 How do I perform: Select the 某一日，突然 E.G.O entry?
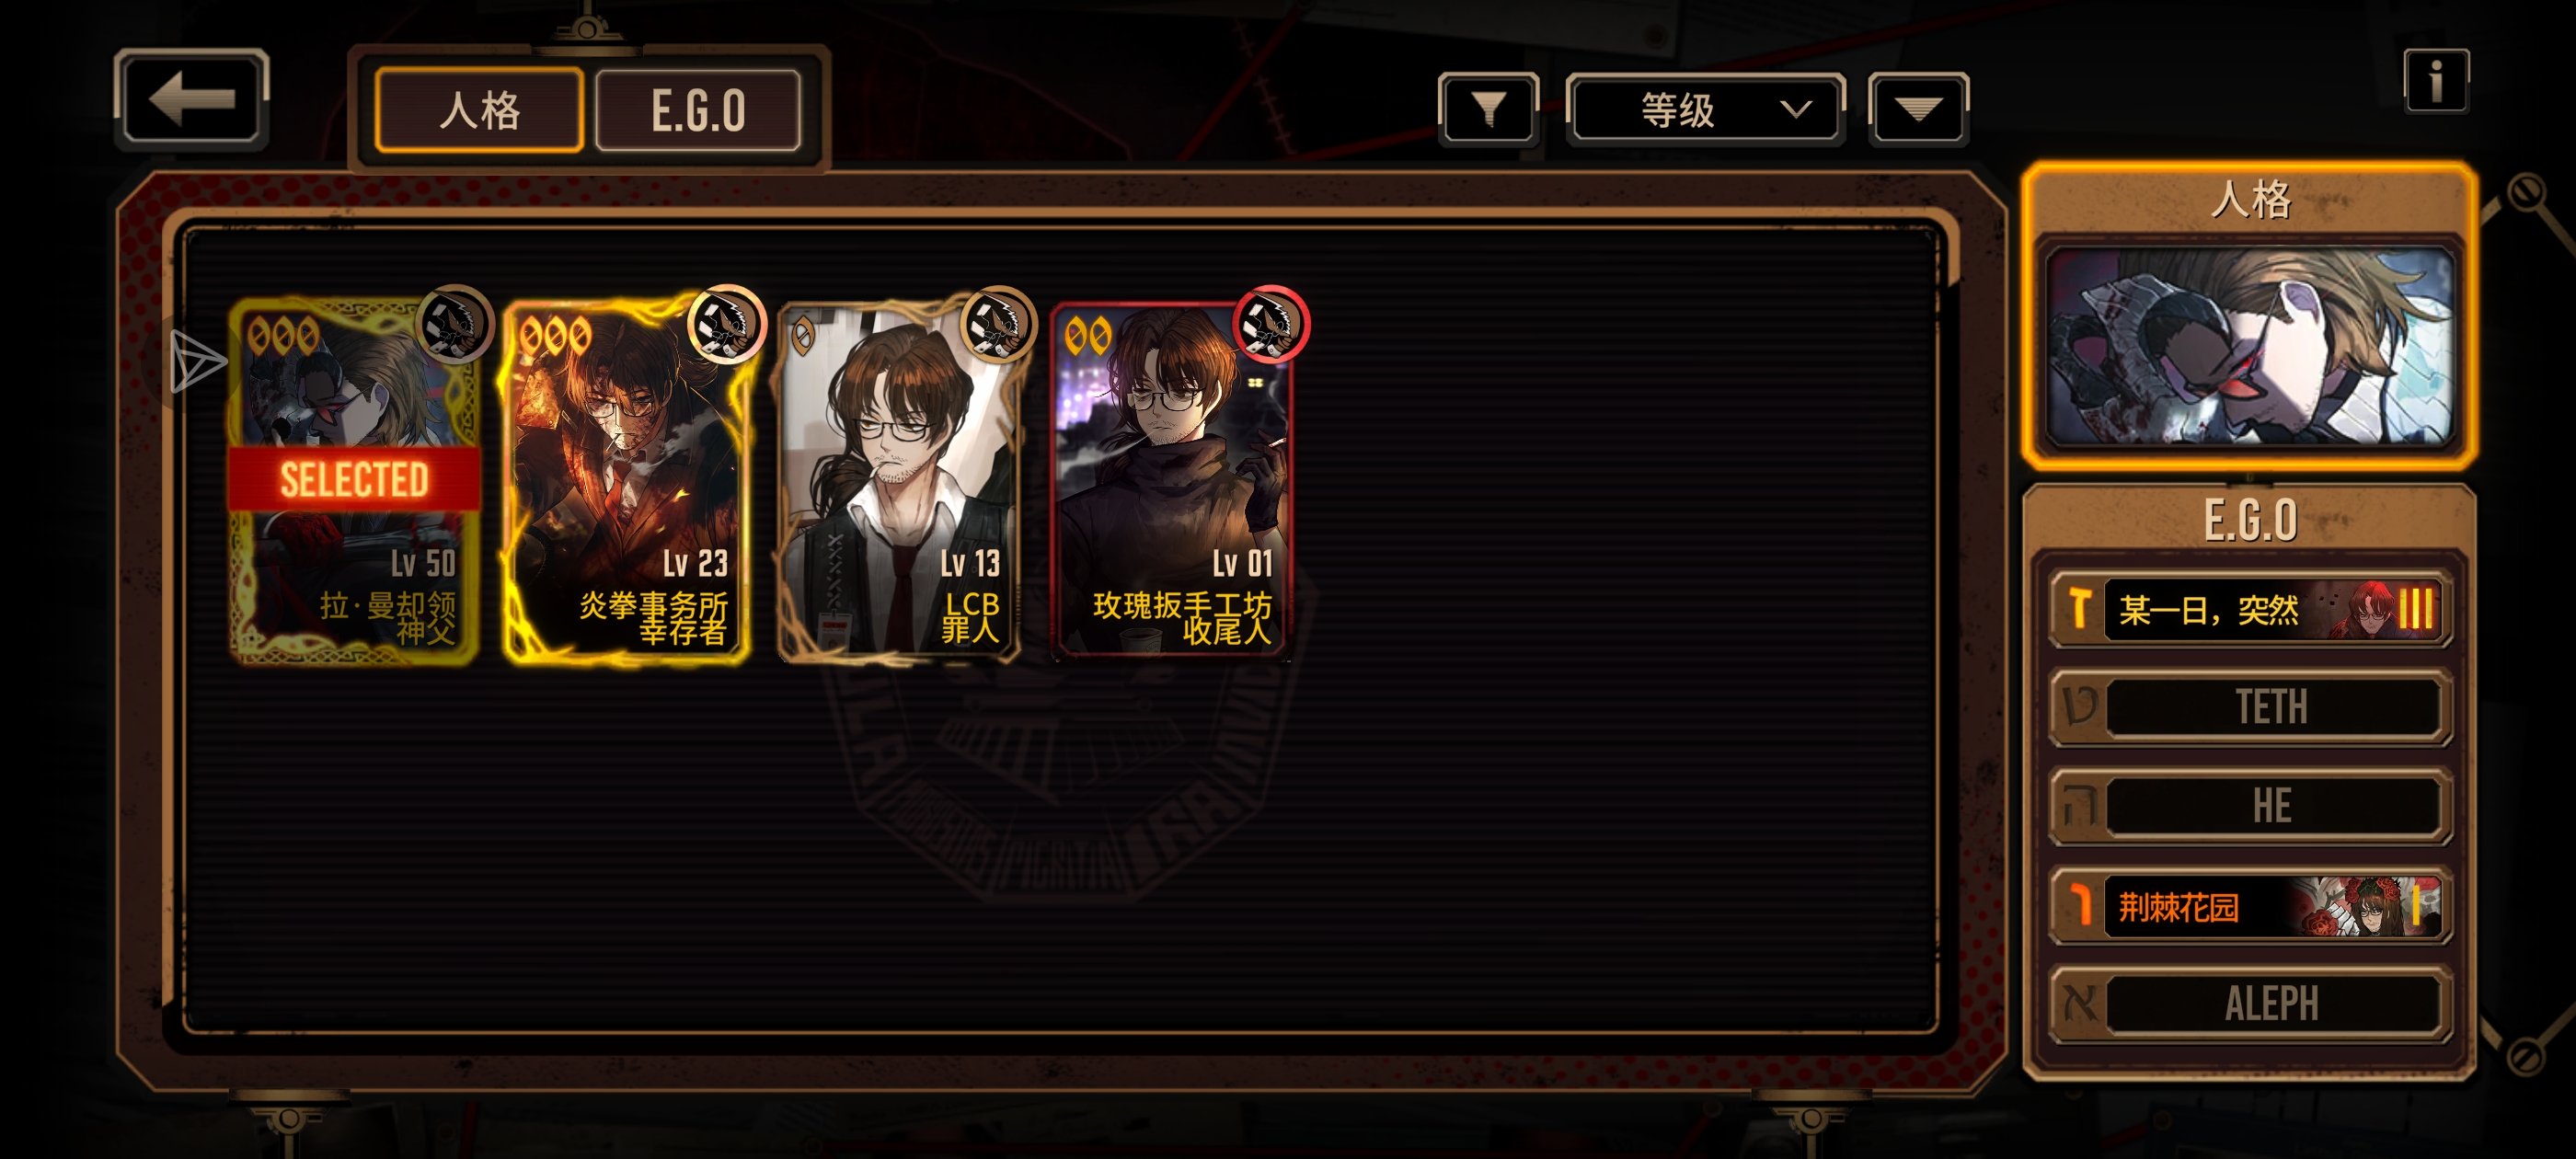click(x=2250, y=608)
